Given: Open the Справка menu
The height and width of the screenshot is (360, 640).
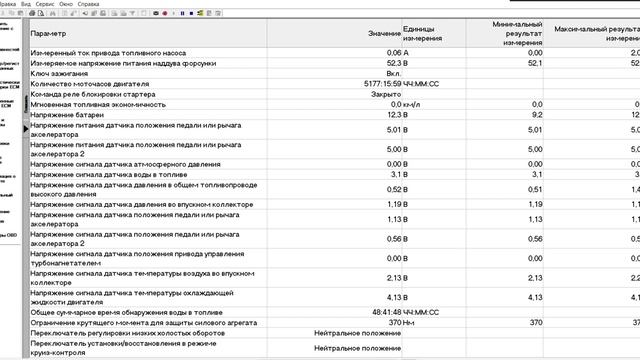Looking at the screenshot, I should 88,4.
